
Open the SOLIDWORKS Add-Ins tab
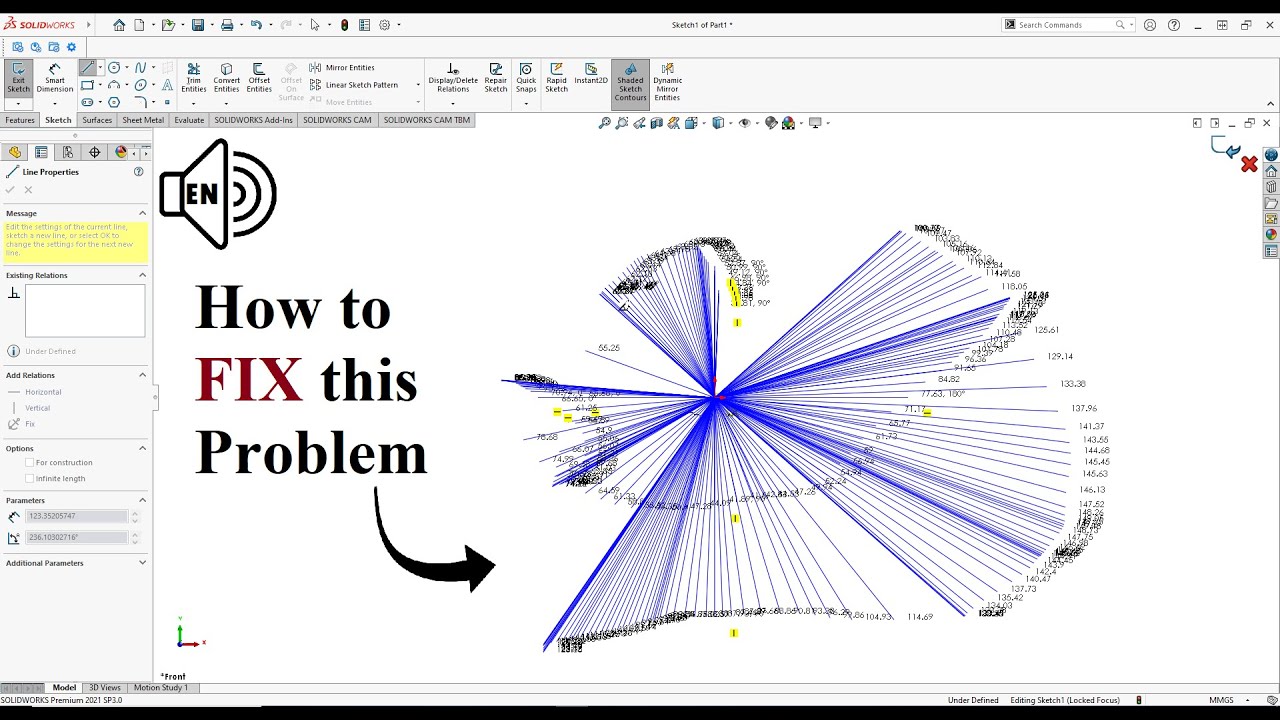click(253, 120)
